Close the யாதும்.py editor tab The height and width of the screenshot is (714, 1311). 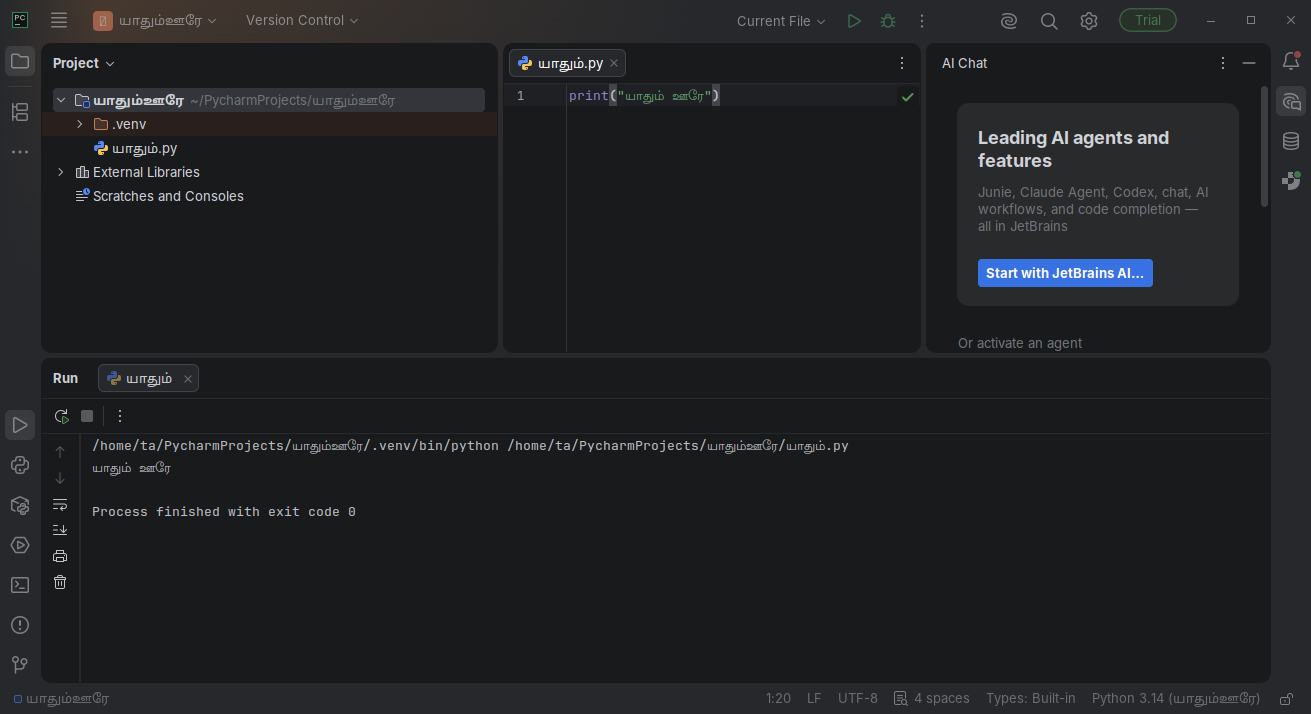click(x=614, y=63)
